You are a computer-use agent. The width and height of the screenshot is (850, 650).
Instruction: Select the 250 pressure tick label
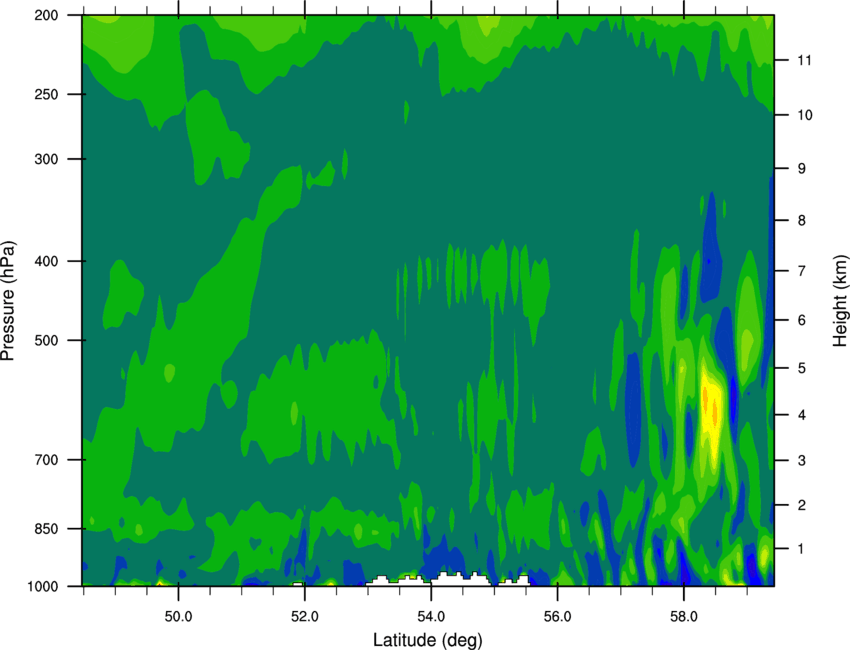(47, 94)
